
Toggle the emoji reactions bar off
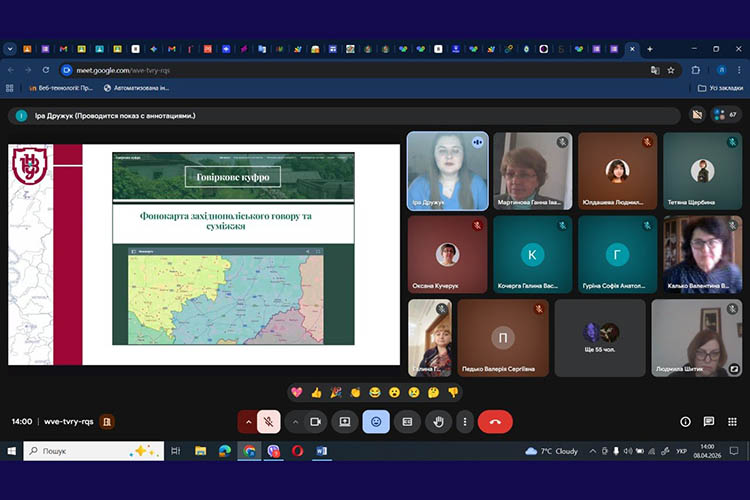[376, 422]
